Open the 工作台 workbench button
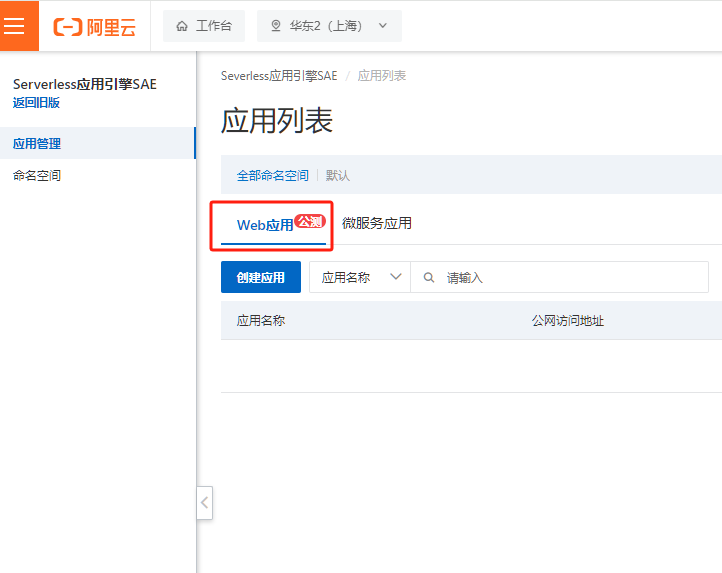Viewport: 722px width, 573px height. coord(204,26)
